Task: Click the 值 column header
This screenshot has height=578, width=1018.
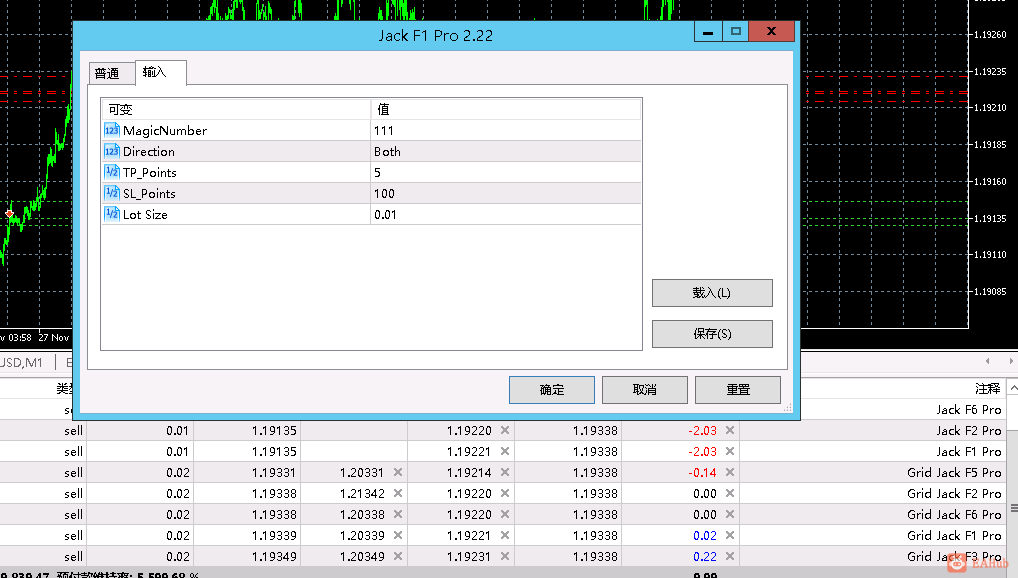Action: coord(506,109)
